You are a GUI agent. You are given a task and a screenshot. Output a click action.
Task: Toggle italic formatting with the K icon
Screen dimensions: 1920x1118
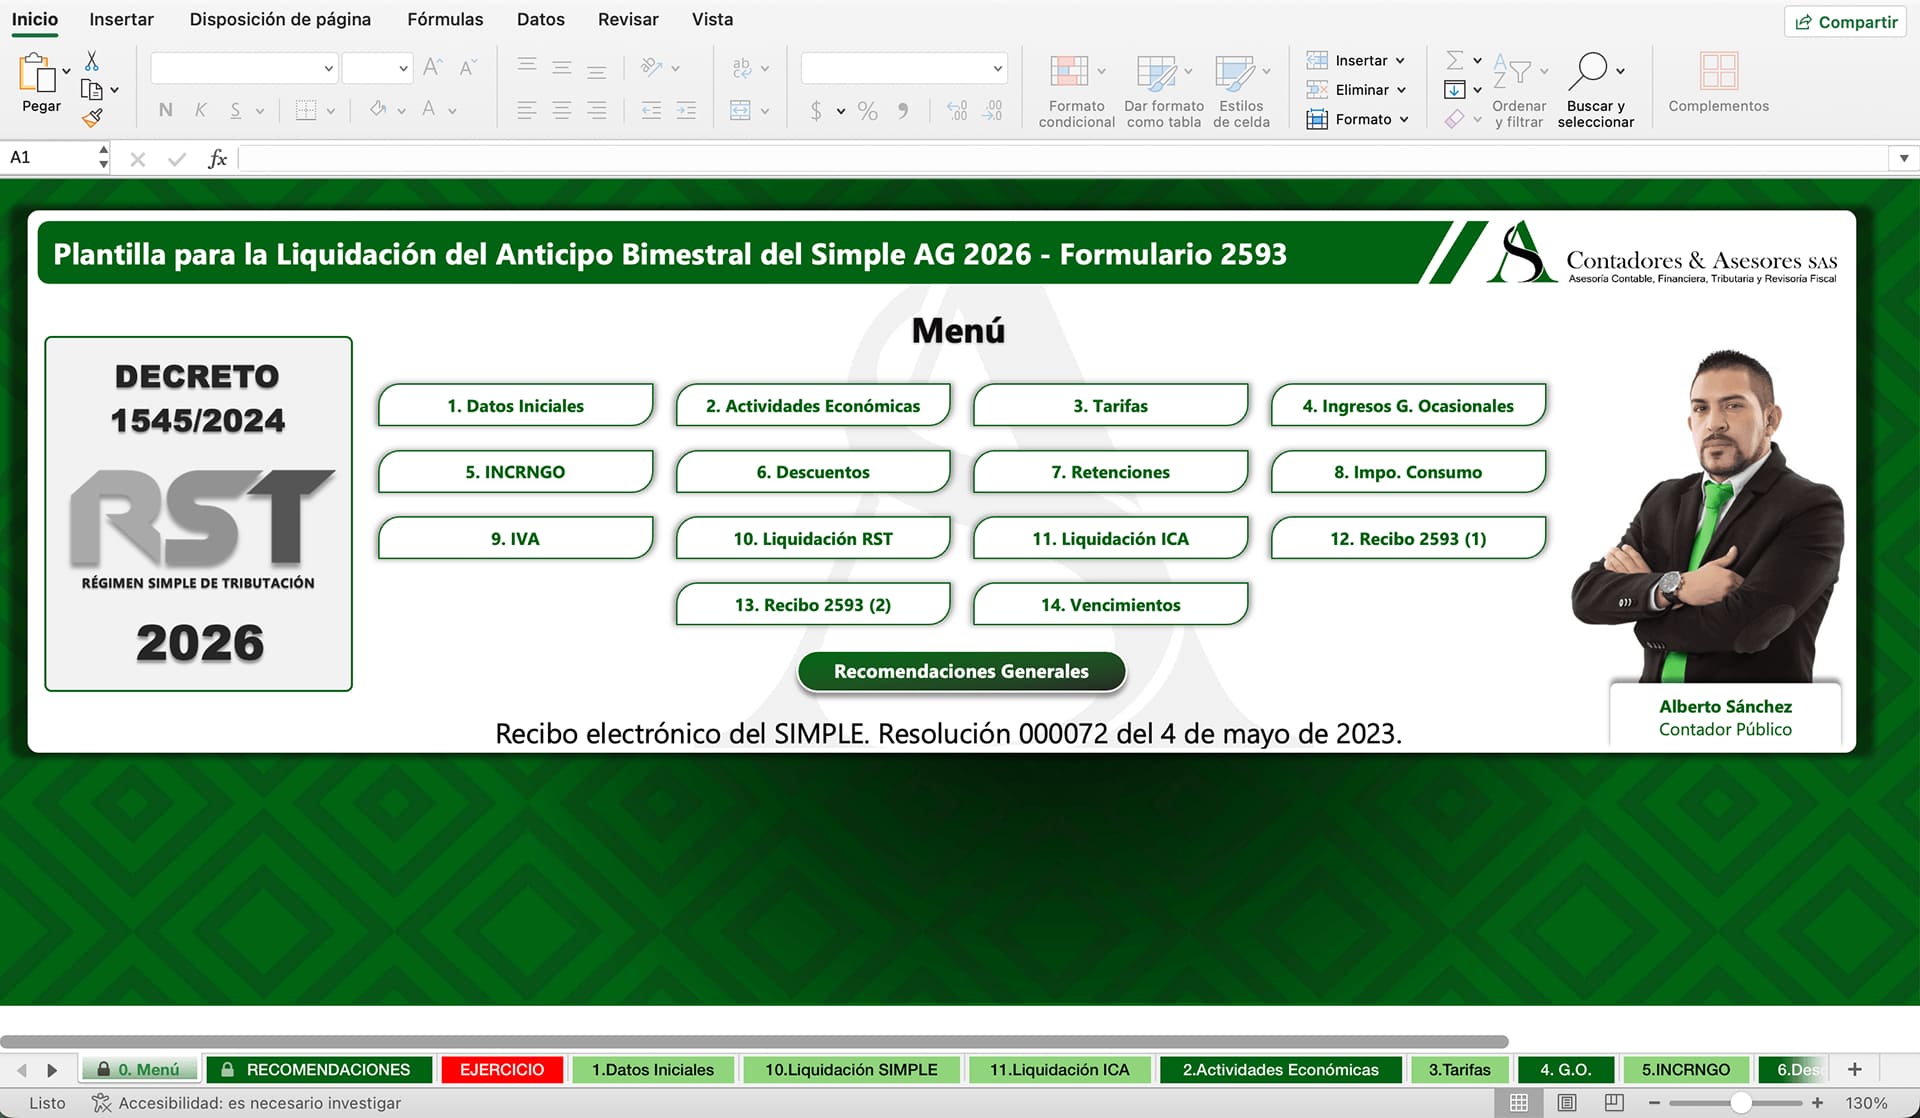(200, 110)
